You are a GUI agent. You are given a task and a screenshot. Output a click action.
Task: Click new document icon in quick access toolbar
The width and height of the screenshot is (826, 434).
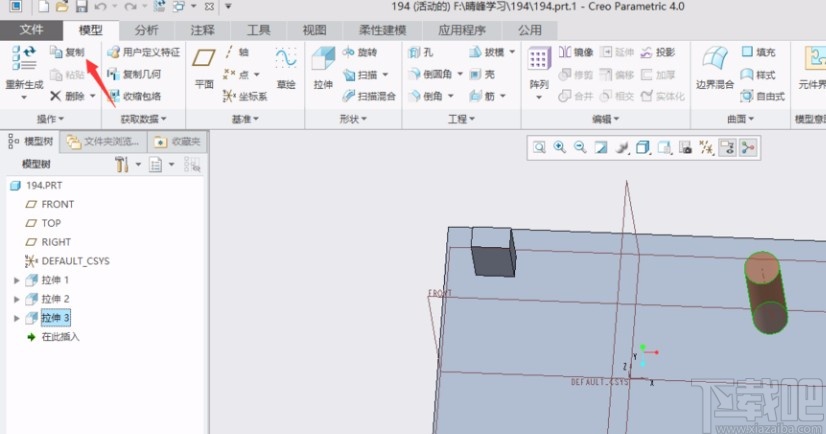click(x=44, y=7)
